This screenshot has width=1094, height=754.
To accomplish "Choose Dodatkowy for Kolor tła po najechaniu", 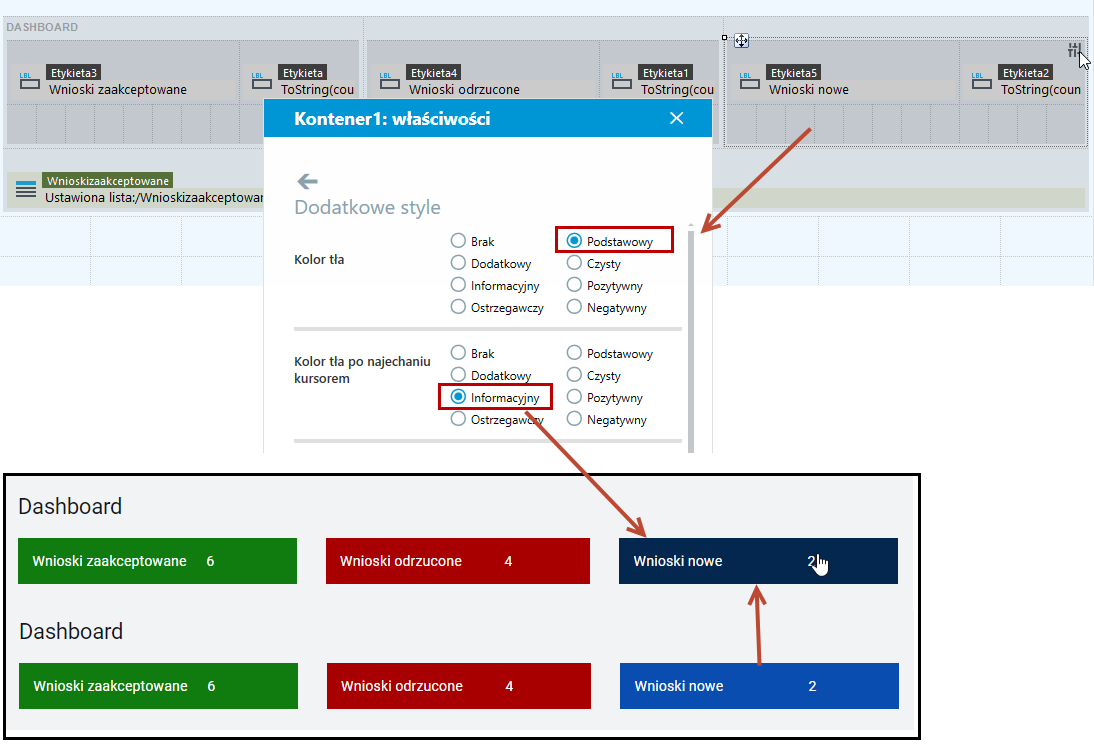I will pos(458,375).
